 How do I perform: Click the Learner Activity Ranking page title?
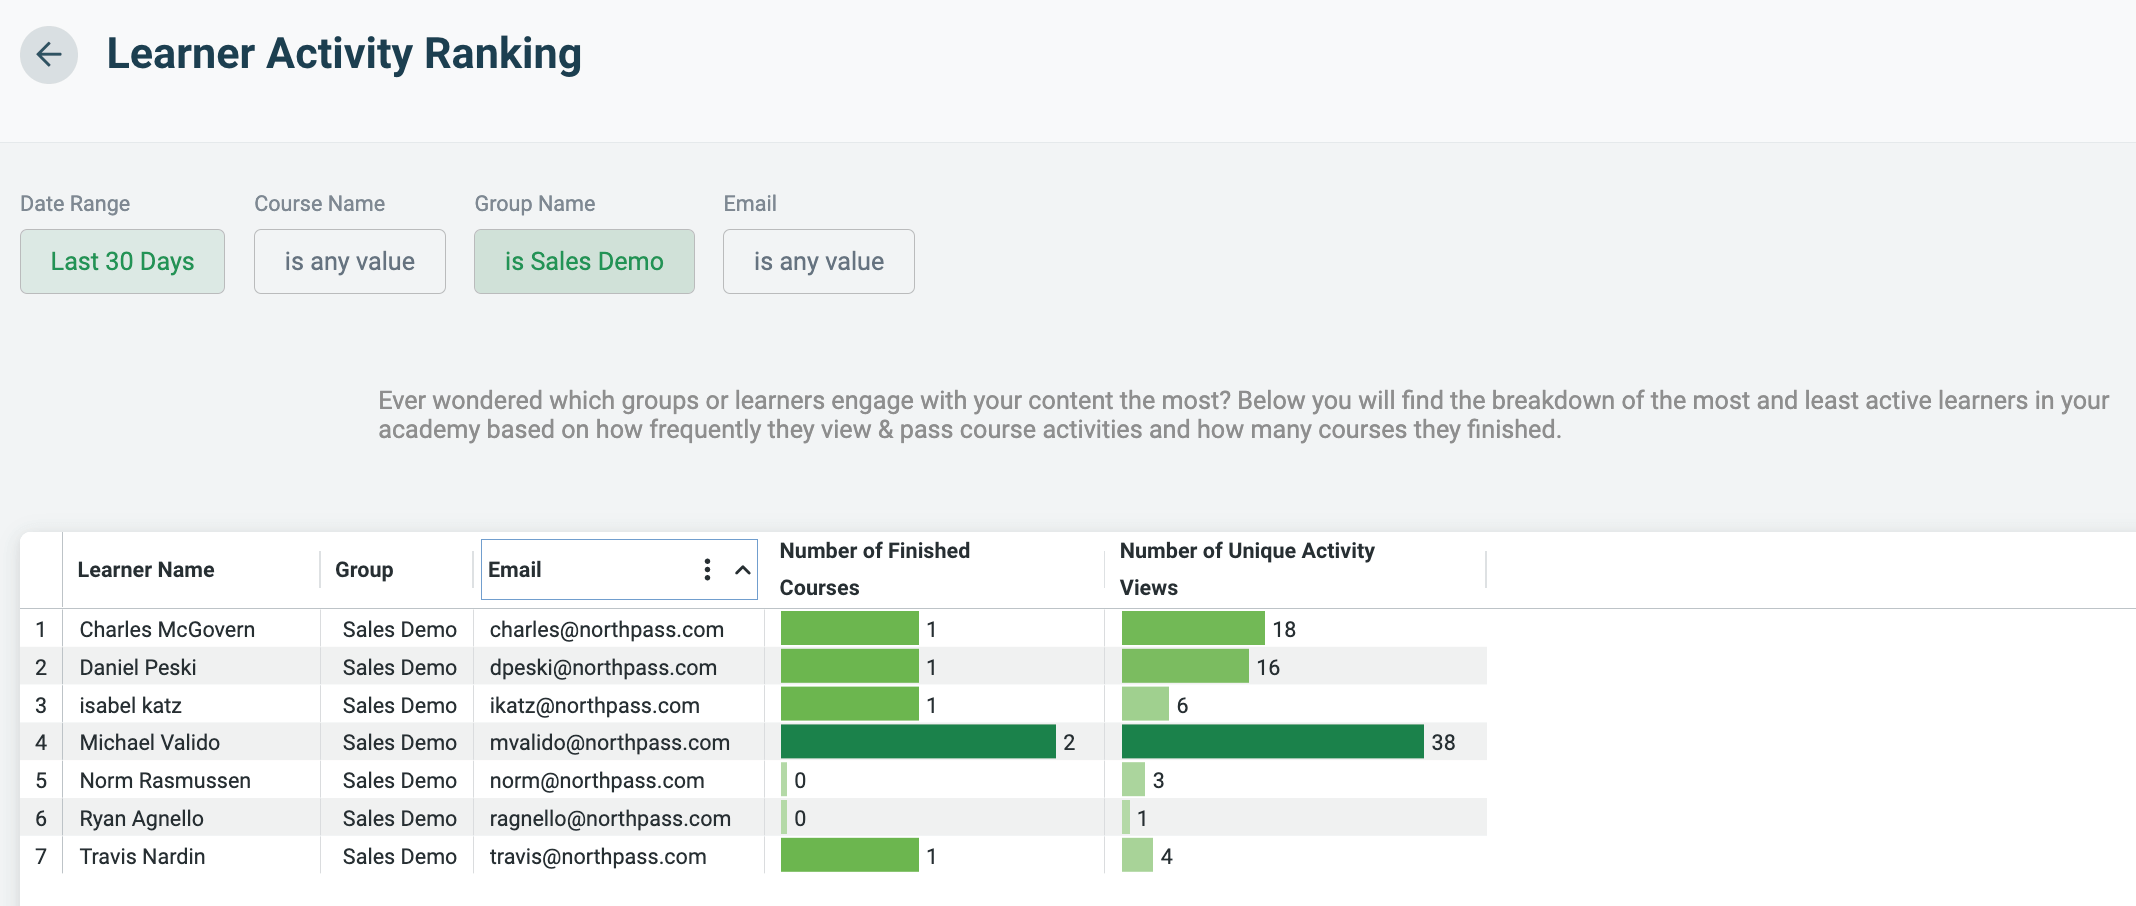tap(345, 54)
